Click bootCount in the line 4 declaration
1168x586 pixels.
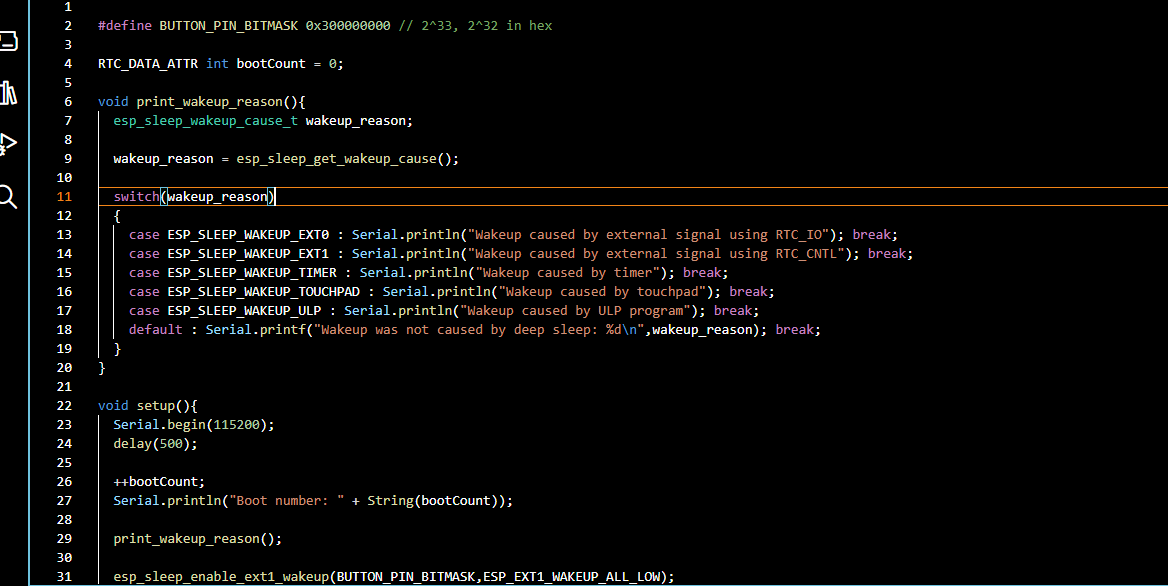[x=271, y=64]
